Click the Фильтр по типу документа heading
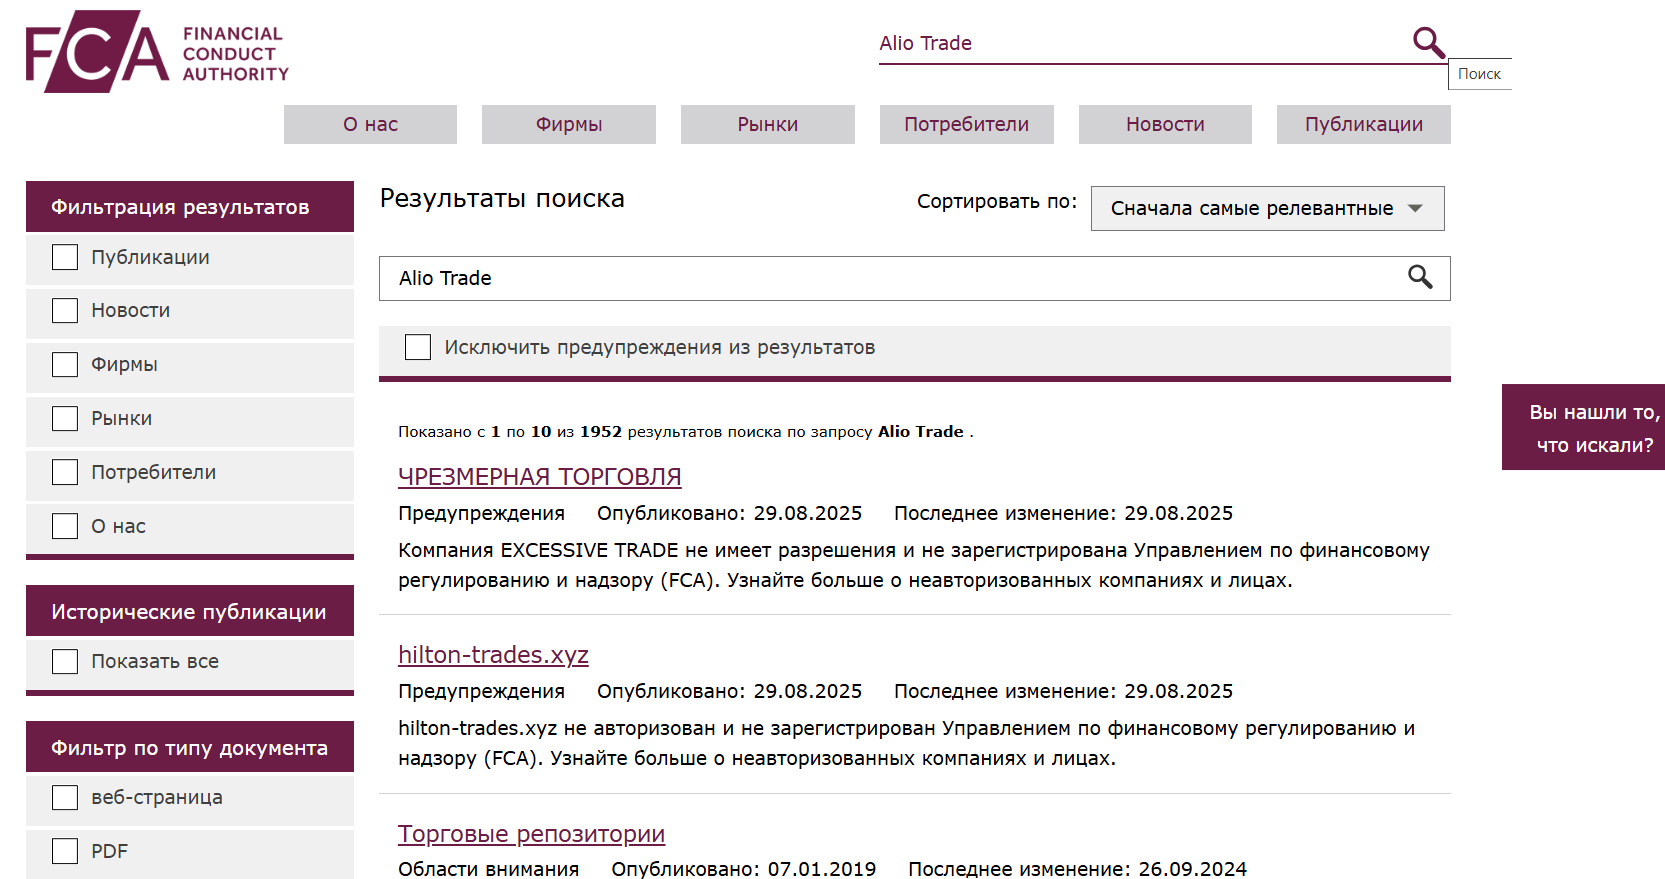This screenshot has width=1665, height=879. (x=190, y=747)
